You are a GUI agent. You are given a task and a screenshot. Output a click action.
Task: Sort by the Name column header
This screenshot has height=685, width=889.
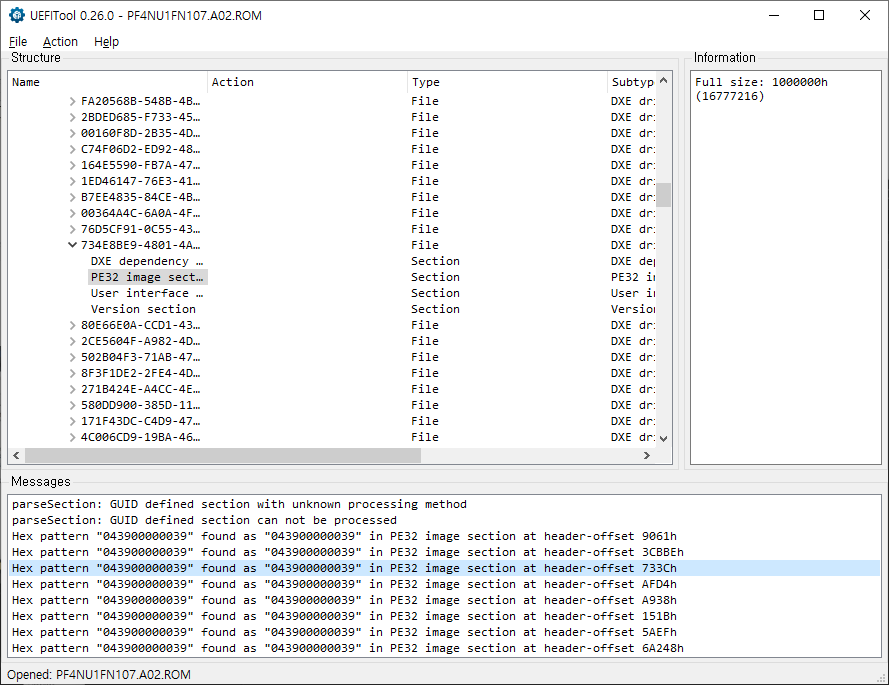pyautogui.click(x=107, y=82)
